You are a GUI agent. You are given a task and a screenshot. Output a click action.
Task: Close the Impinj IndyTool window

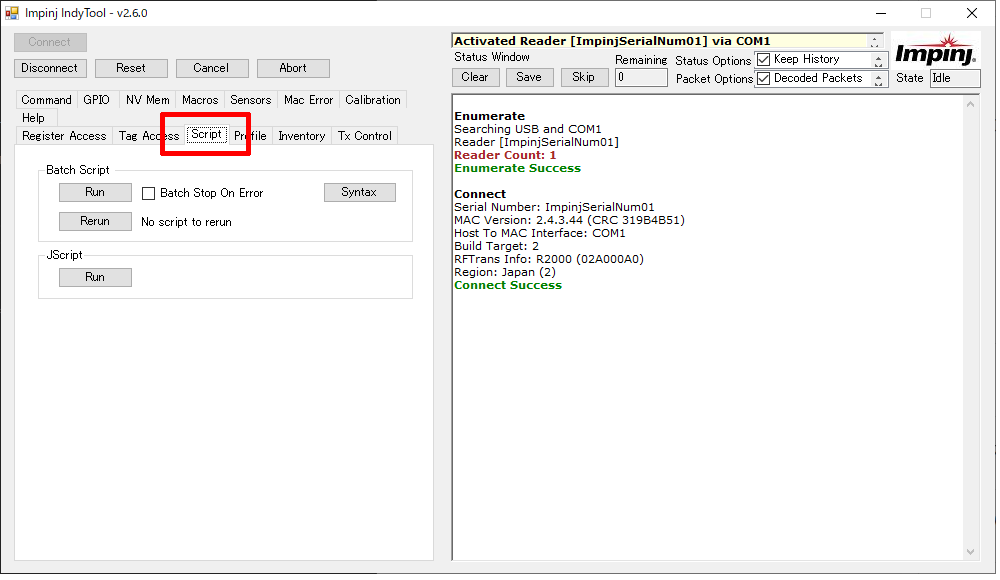coord(971,13)
